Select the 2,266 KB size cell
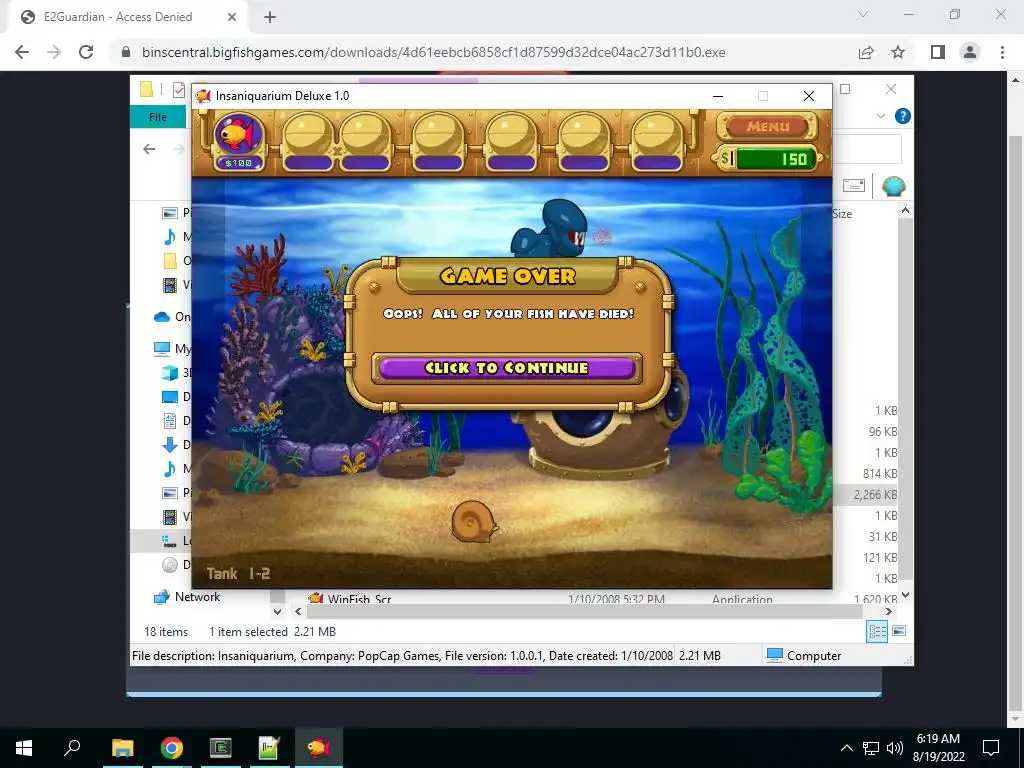The height and width of the screenshot is (768, 1024). pyautogui.click(x=875, y=494)
